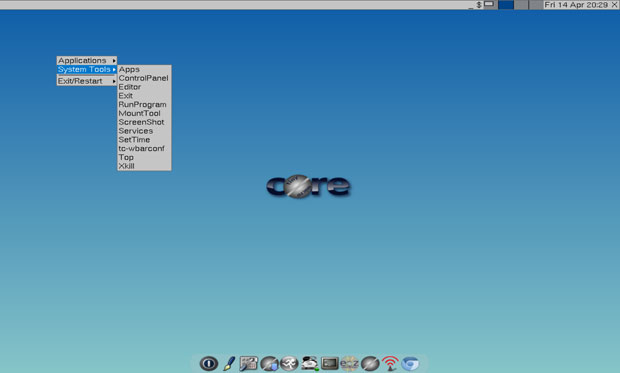Click the Exit power icon in the dock
The image size is (620, 373).
(208, 363)
